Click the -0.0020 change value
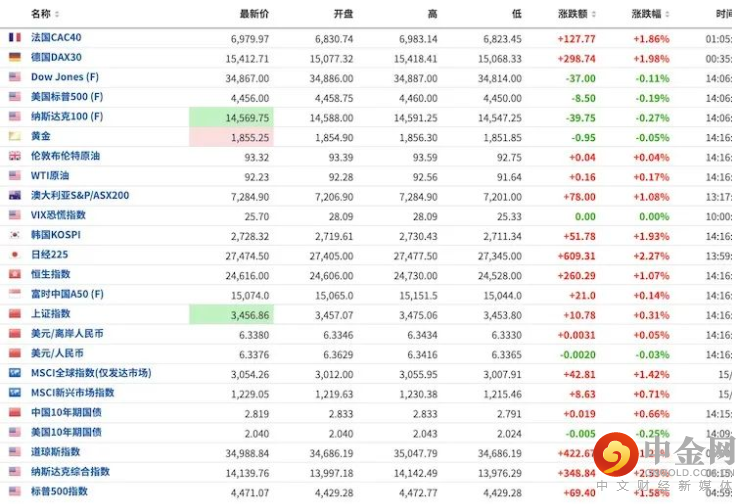The image size is (750, 504). (x=578, y=355)
